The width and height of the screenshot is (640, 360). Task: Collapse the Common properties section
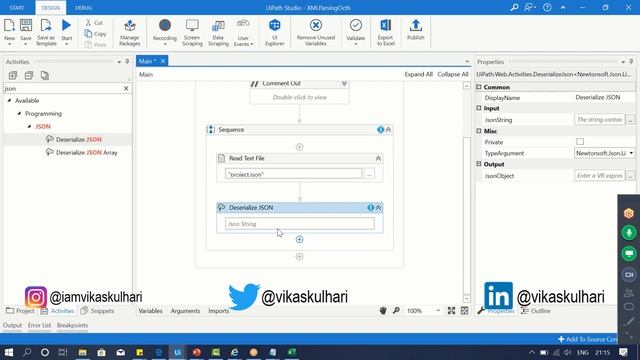[x=479, y=87]
